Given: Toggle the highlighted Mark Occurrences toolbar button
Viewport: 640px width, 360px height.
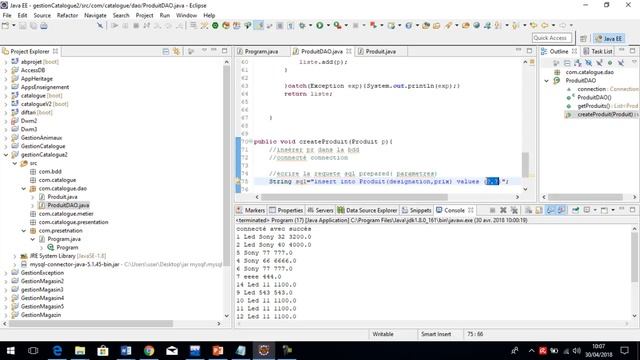Looking at the screenshot, I should click(x=259, y=26).
